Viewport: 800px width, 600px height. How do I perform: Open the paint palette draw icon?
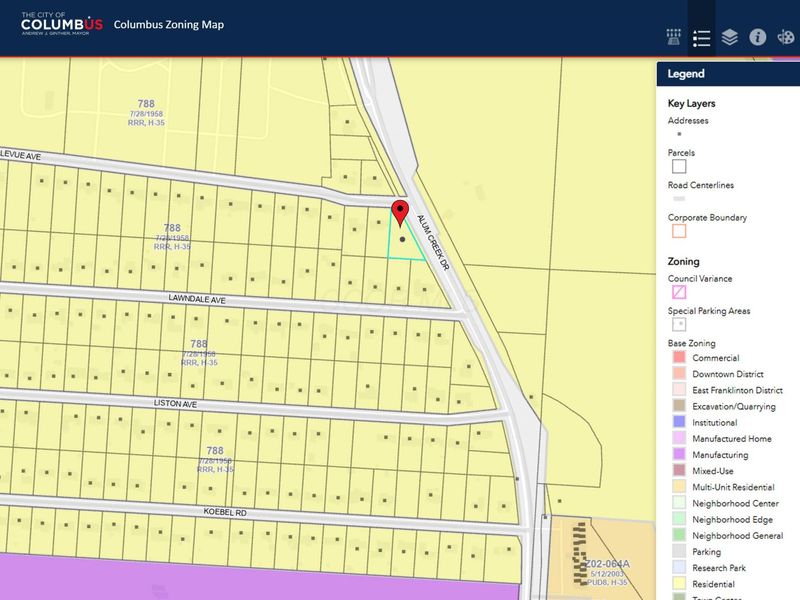point(786,37)
